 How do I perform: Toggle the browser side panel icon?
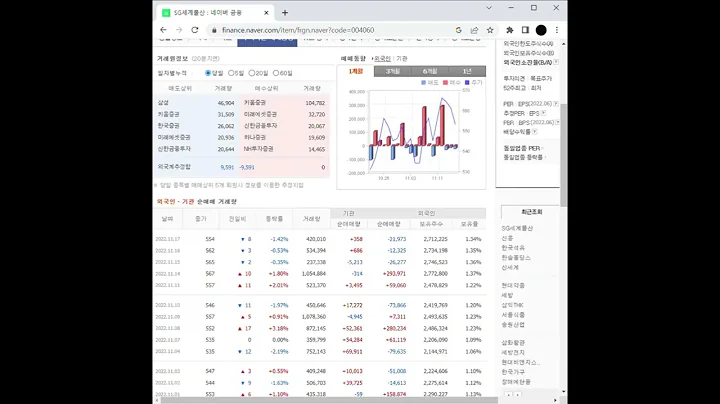[x=525, y=30]
